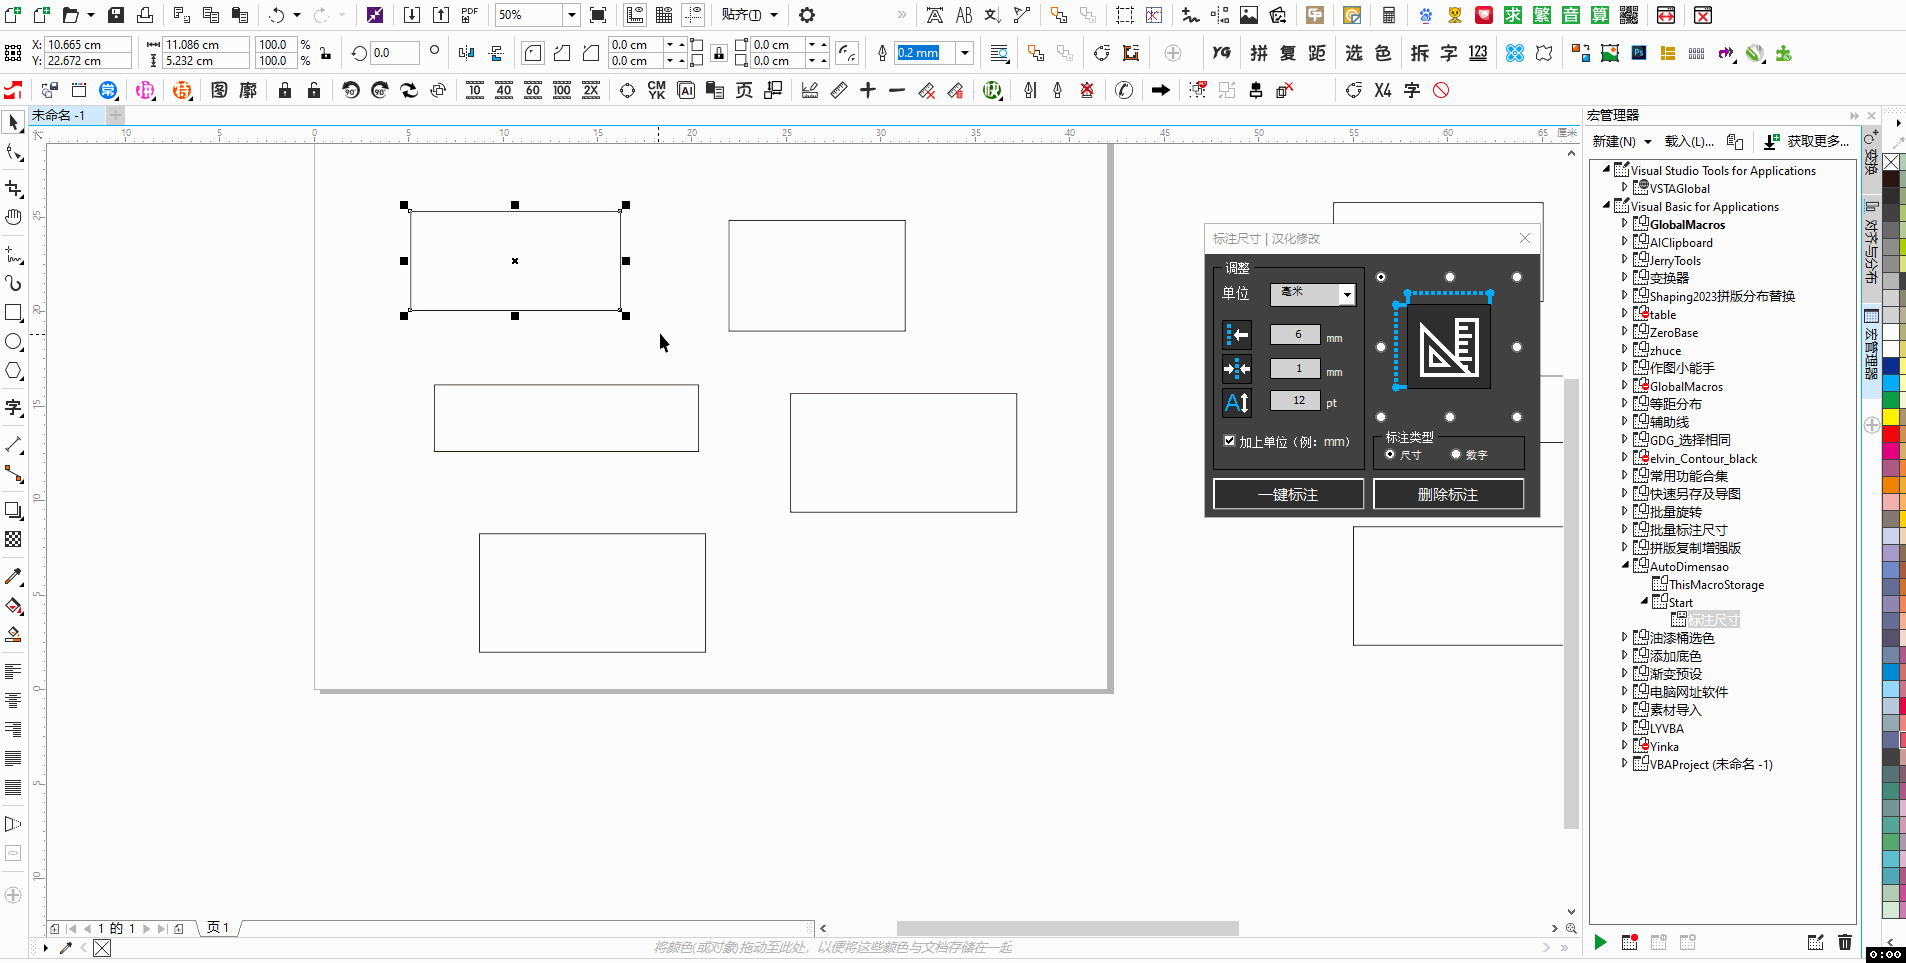Pick the red swatch in color palette
Viewport: 1906px width, 963px height.
tap(1891, 434)
